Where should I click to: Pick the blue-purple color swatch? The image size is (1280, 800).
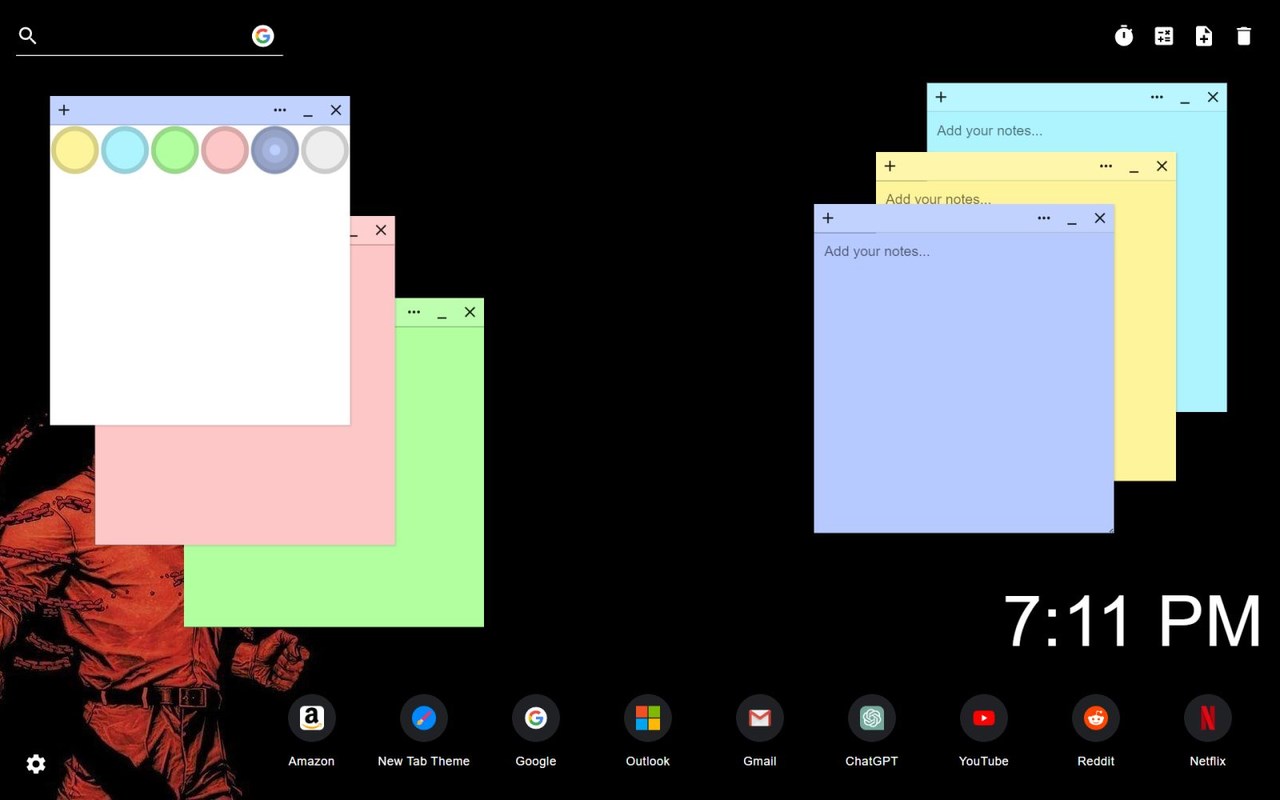coord(275,150)
